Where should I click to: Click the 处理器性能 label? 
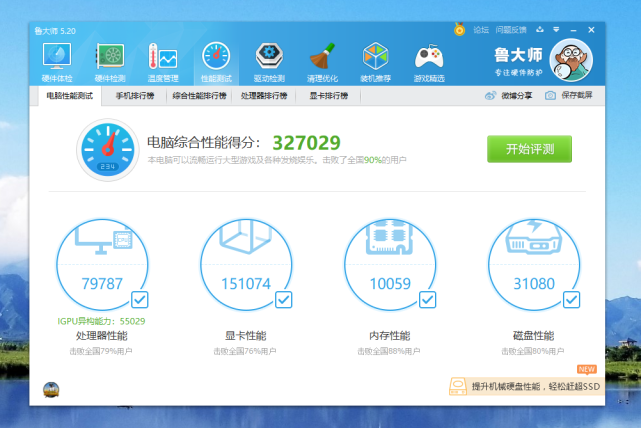(x=102, y=336)
